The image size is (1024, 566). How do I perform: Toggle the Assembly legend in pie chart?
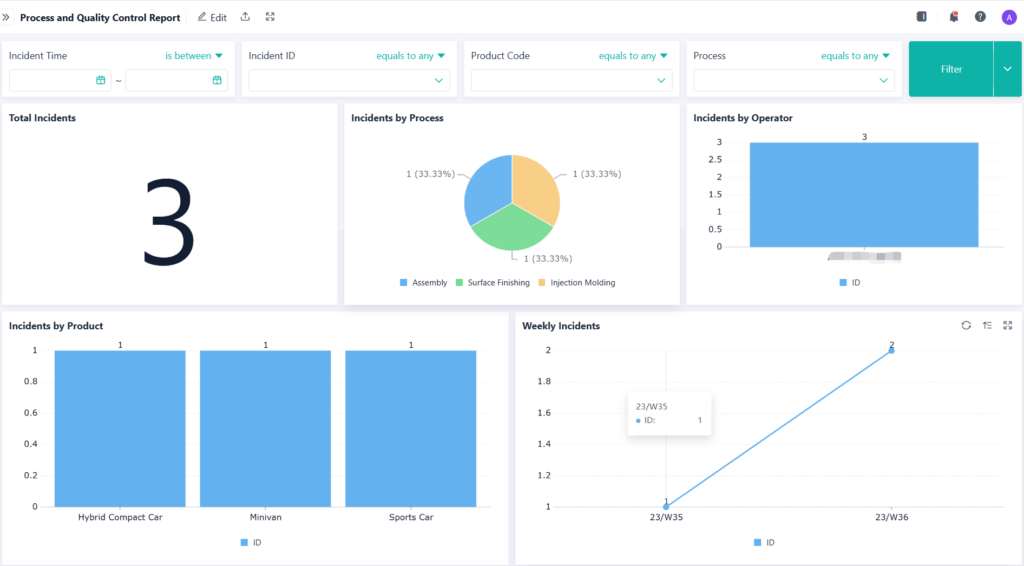(x=424, y=283)
